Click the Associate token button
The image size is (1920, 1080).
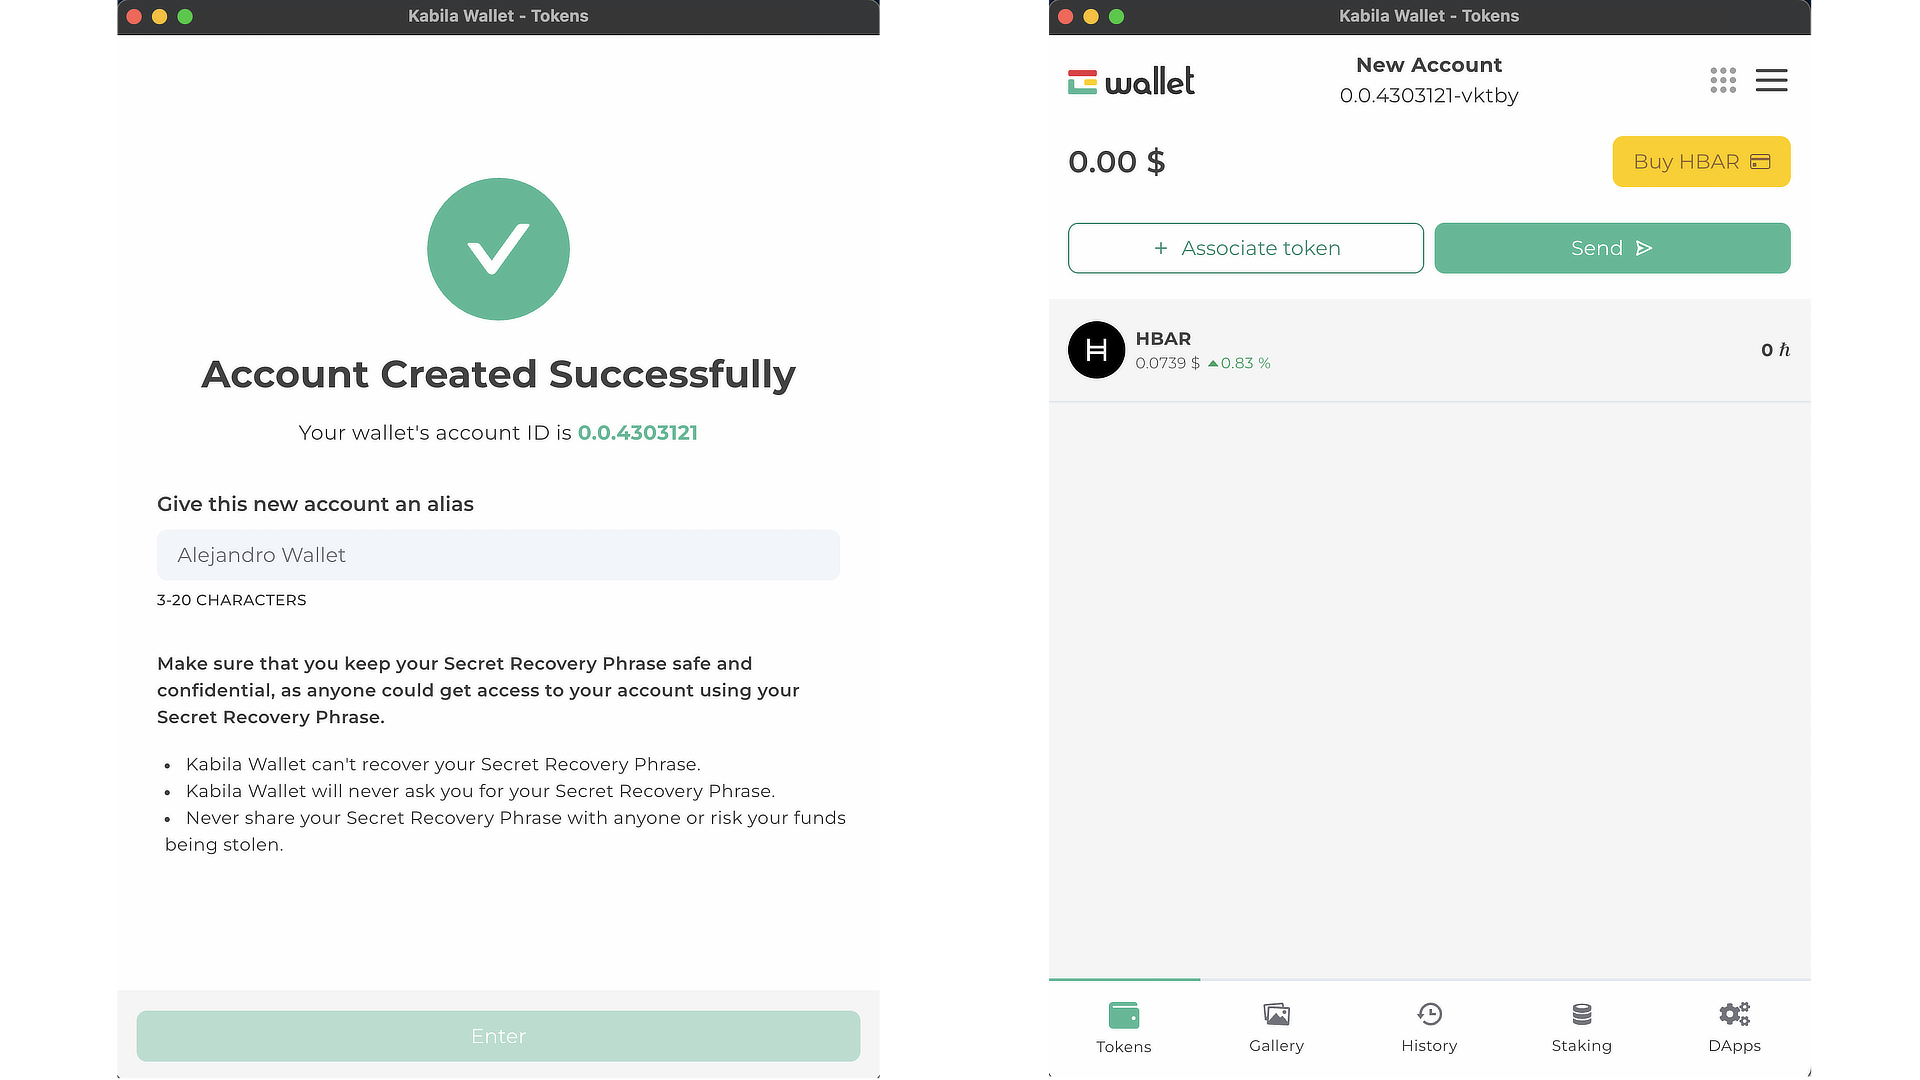click(1245, 248)
